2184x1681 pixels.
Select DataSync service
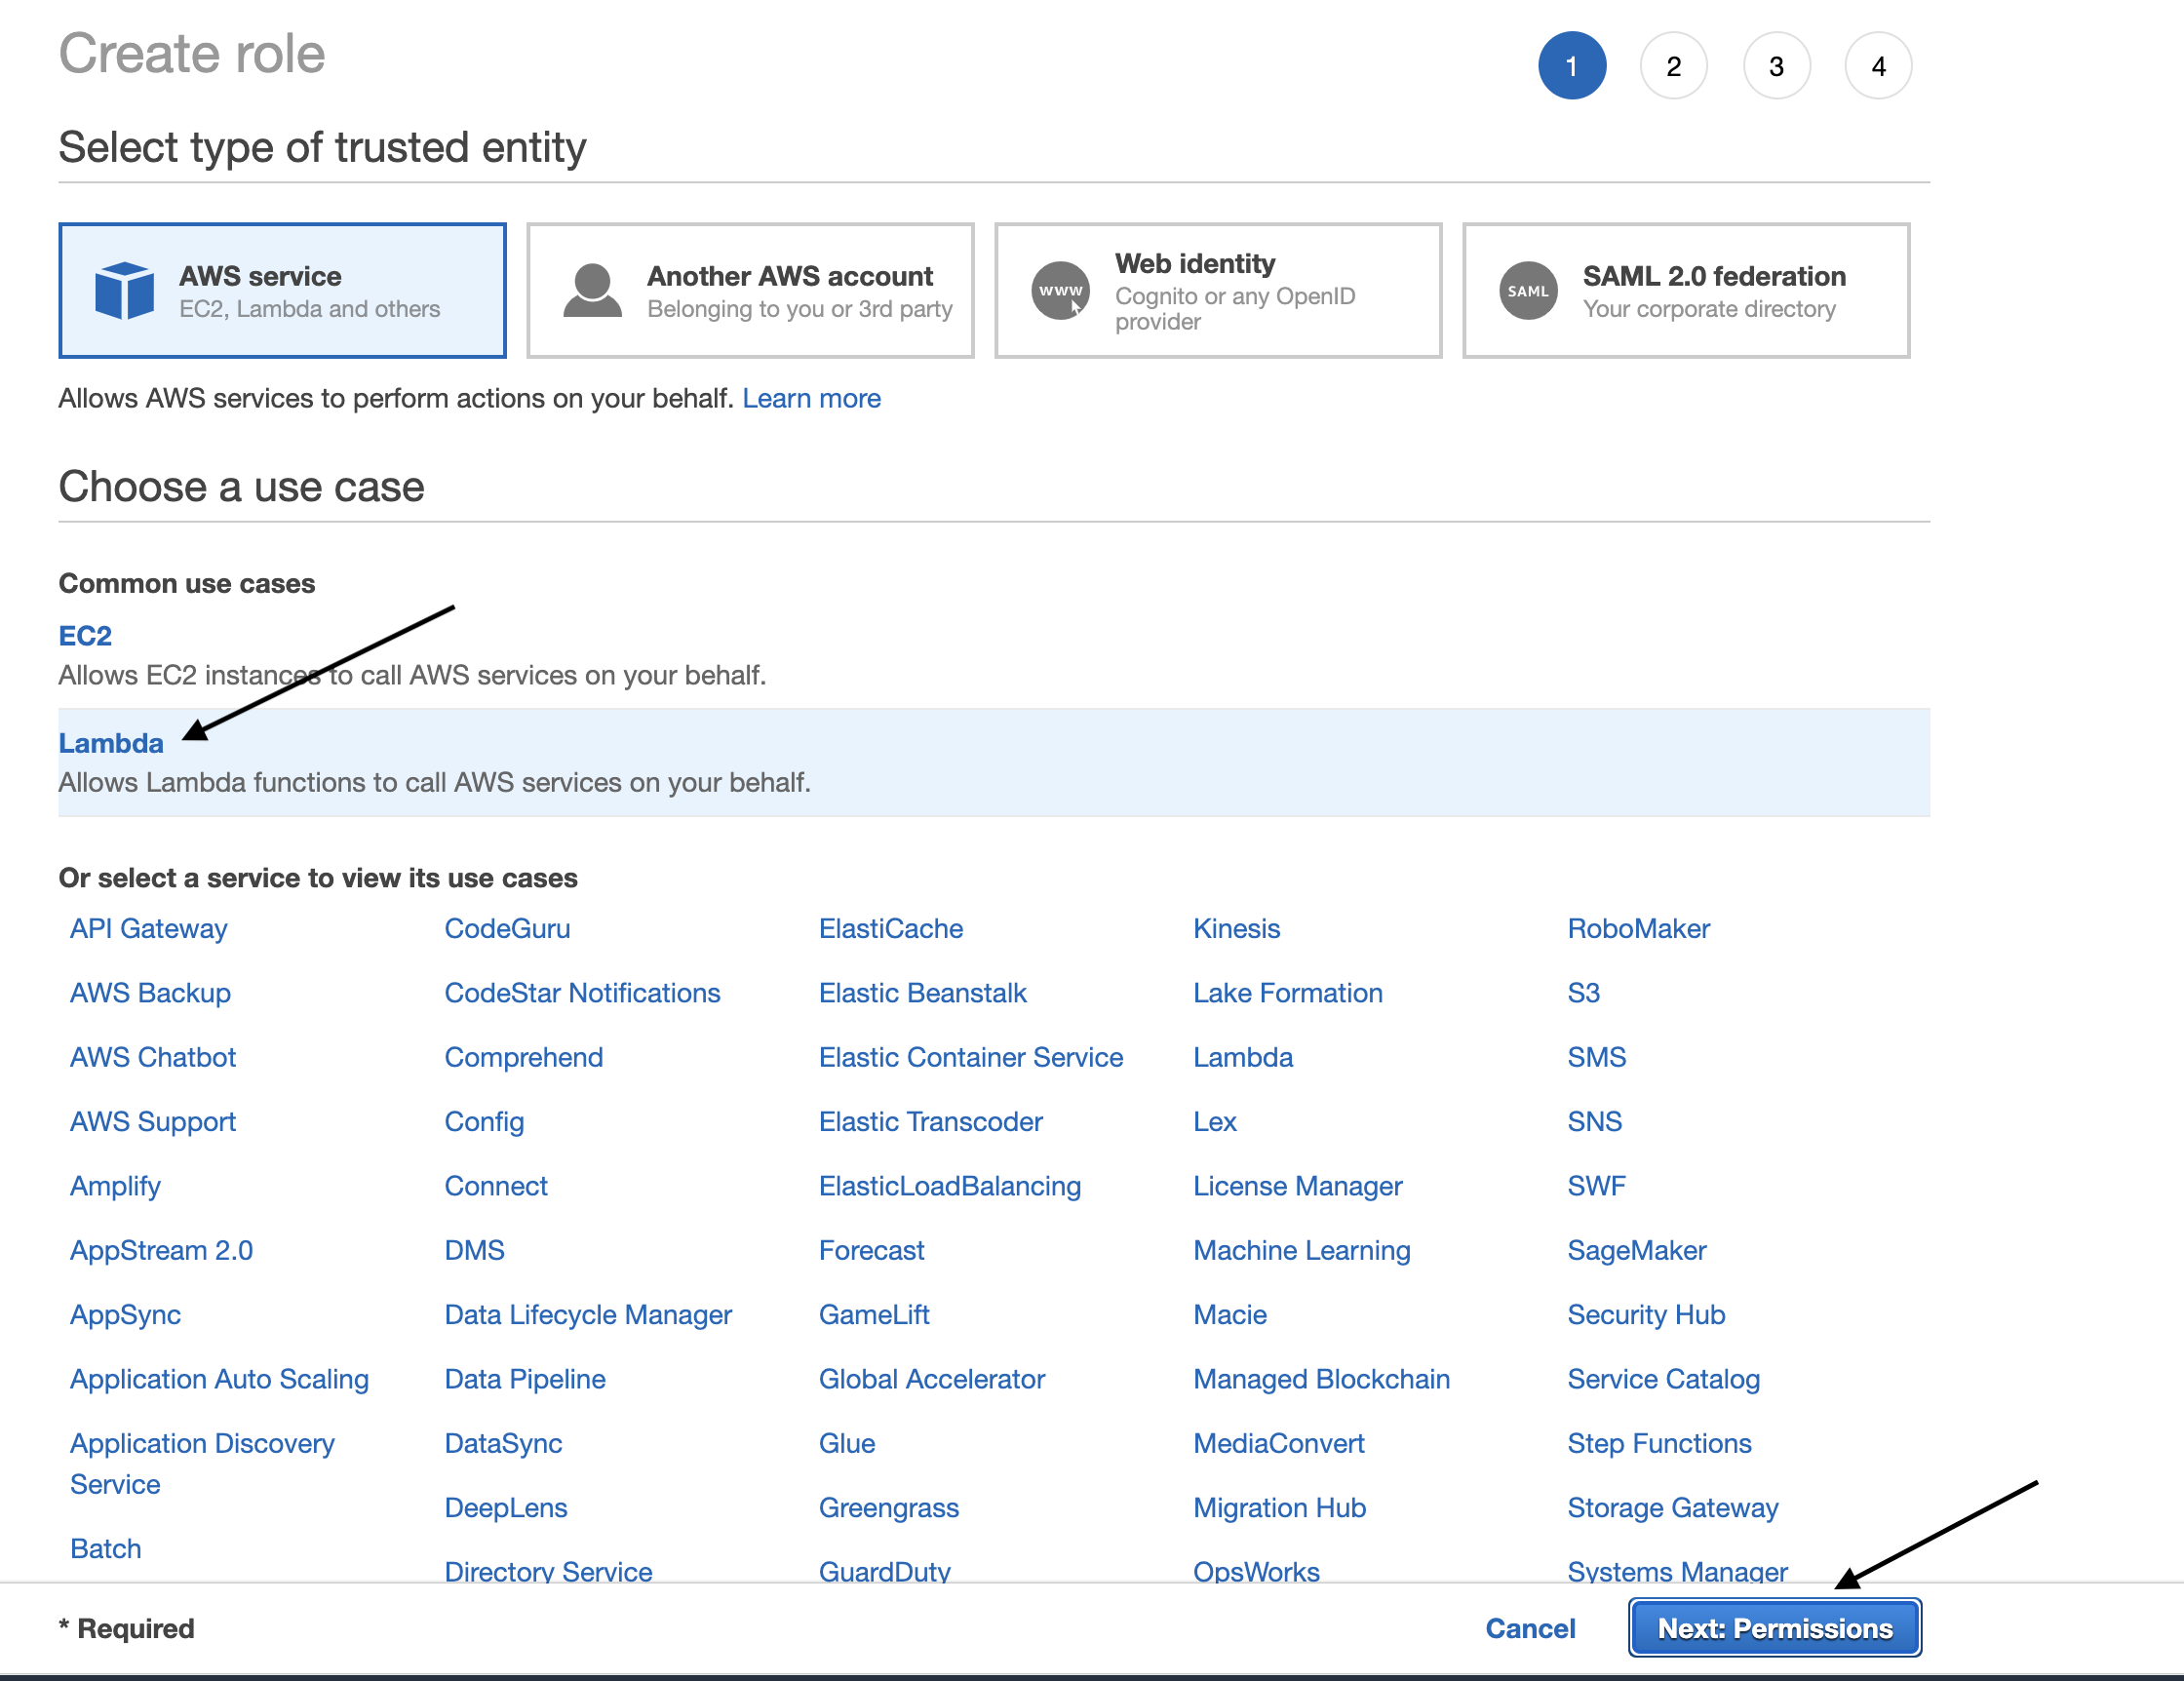pyautogui.click(x=503, y=1443)
